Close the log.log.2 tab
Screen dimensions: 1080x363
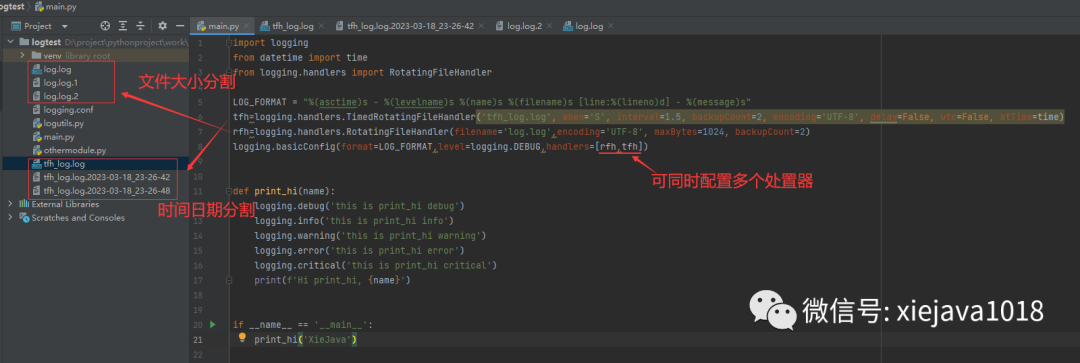(549, 26)
